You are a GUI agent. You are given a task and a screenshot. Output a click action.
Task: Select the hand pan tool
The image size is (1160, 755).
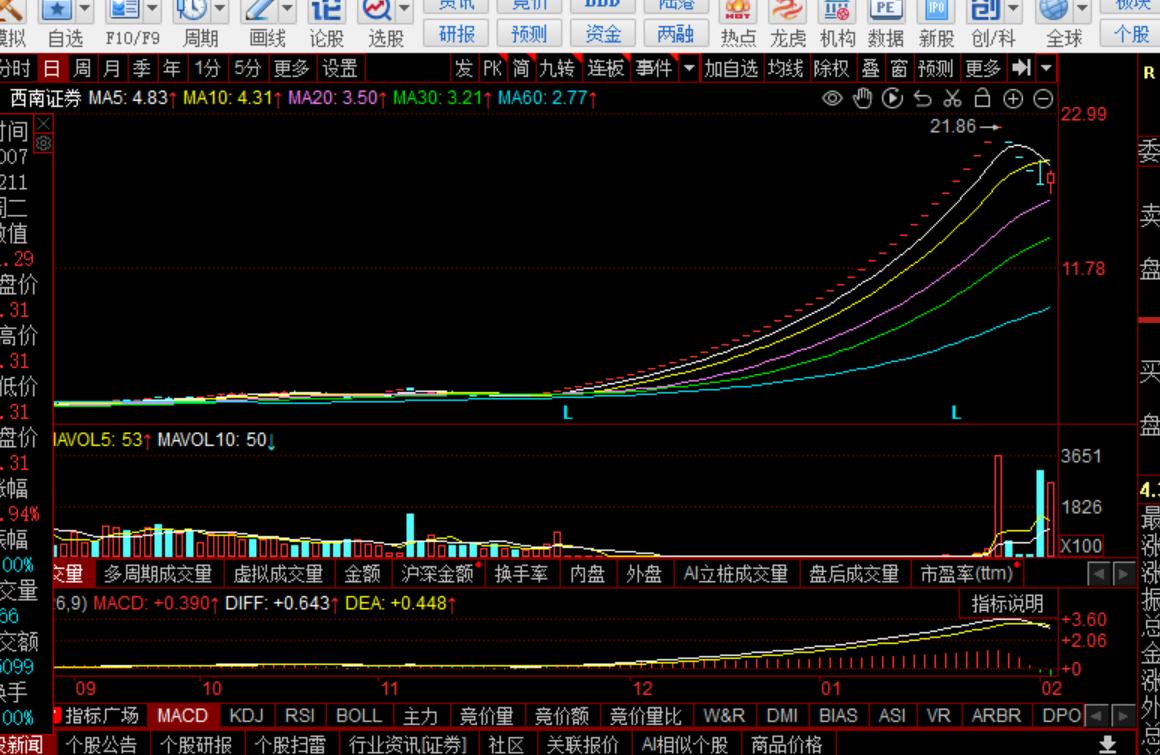coord(862,99)
